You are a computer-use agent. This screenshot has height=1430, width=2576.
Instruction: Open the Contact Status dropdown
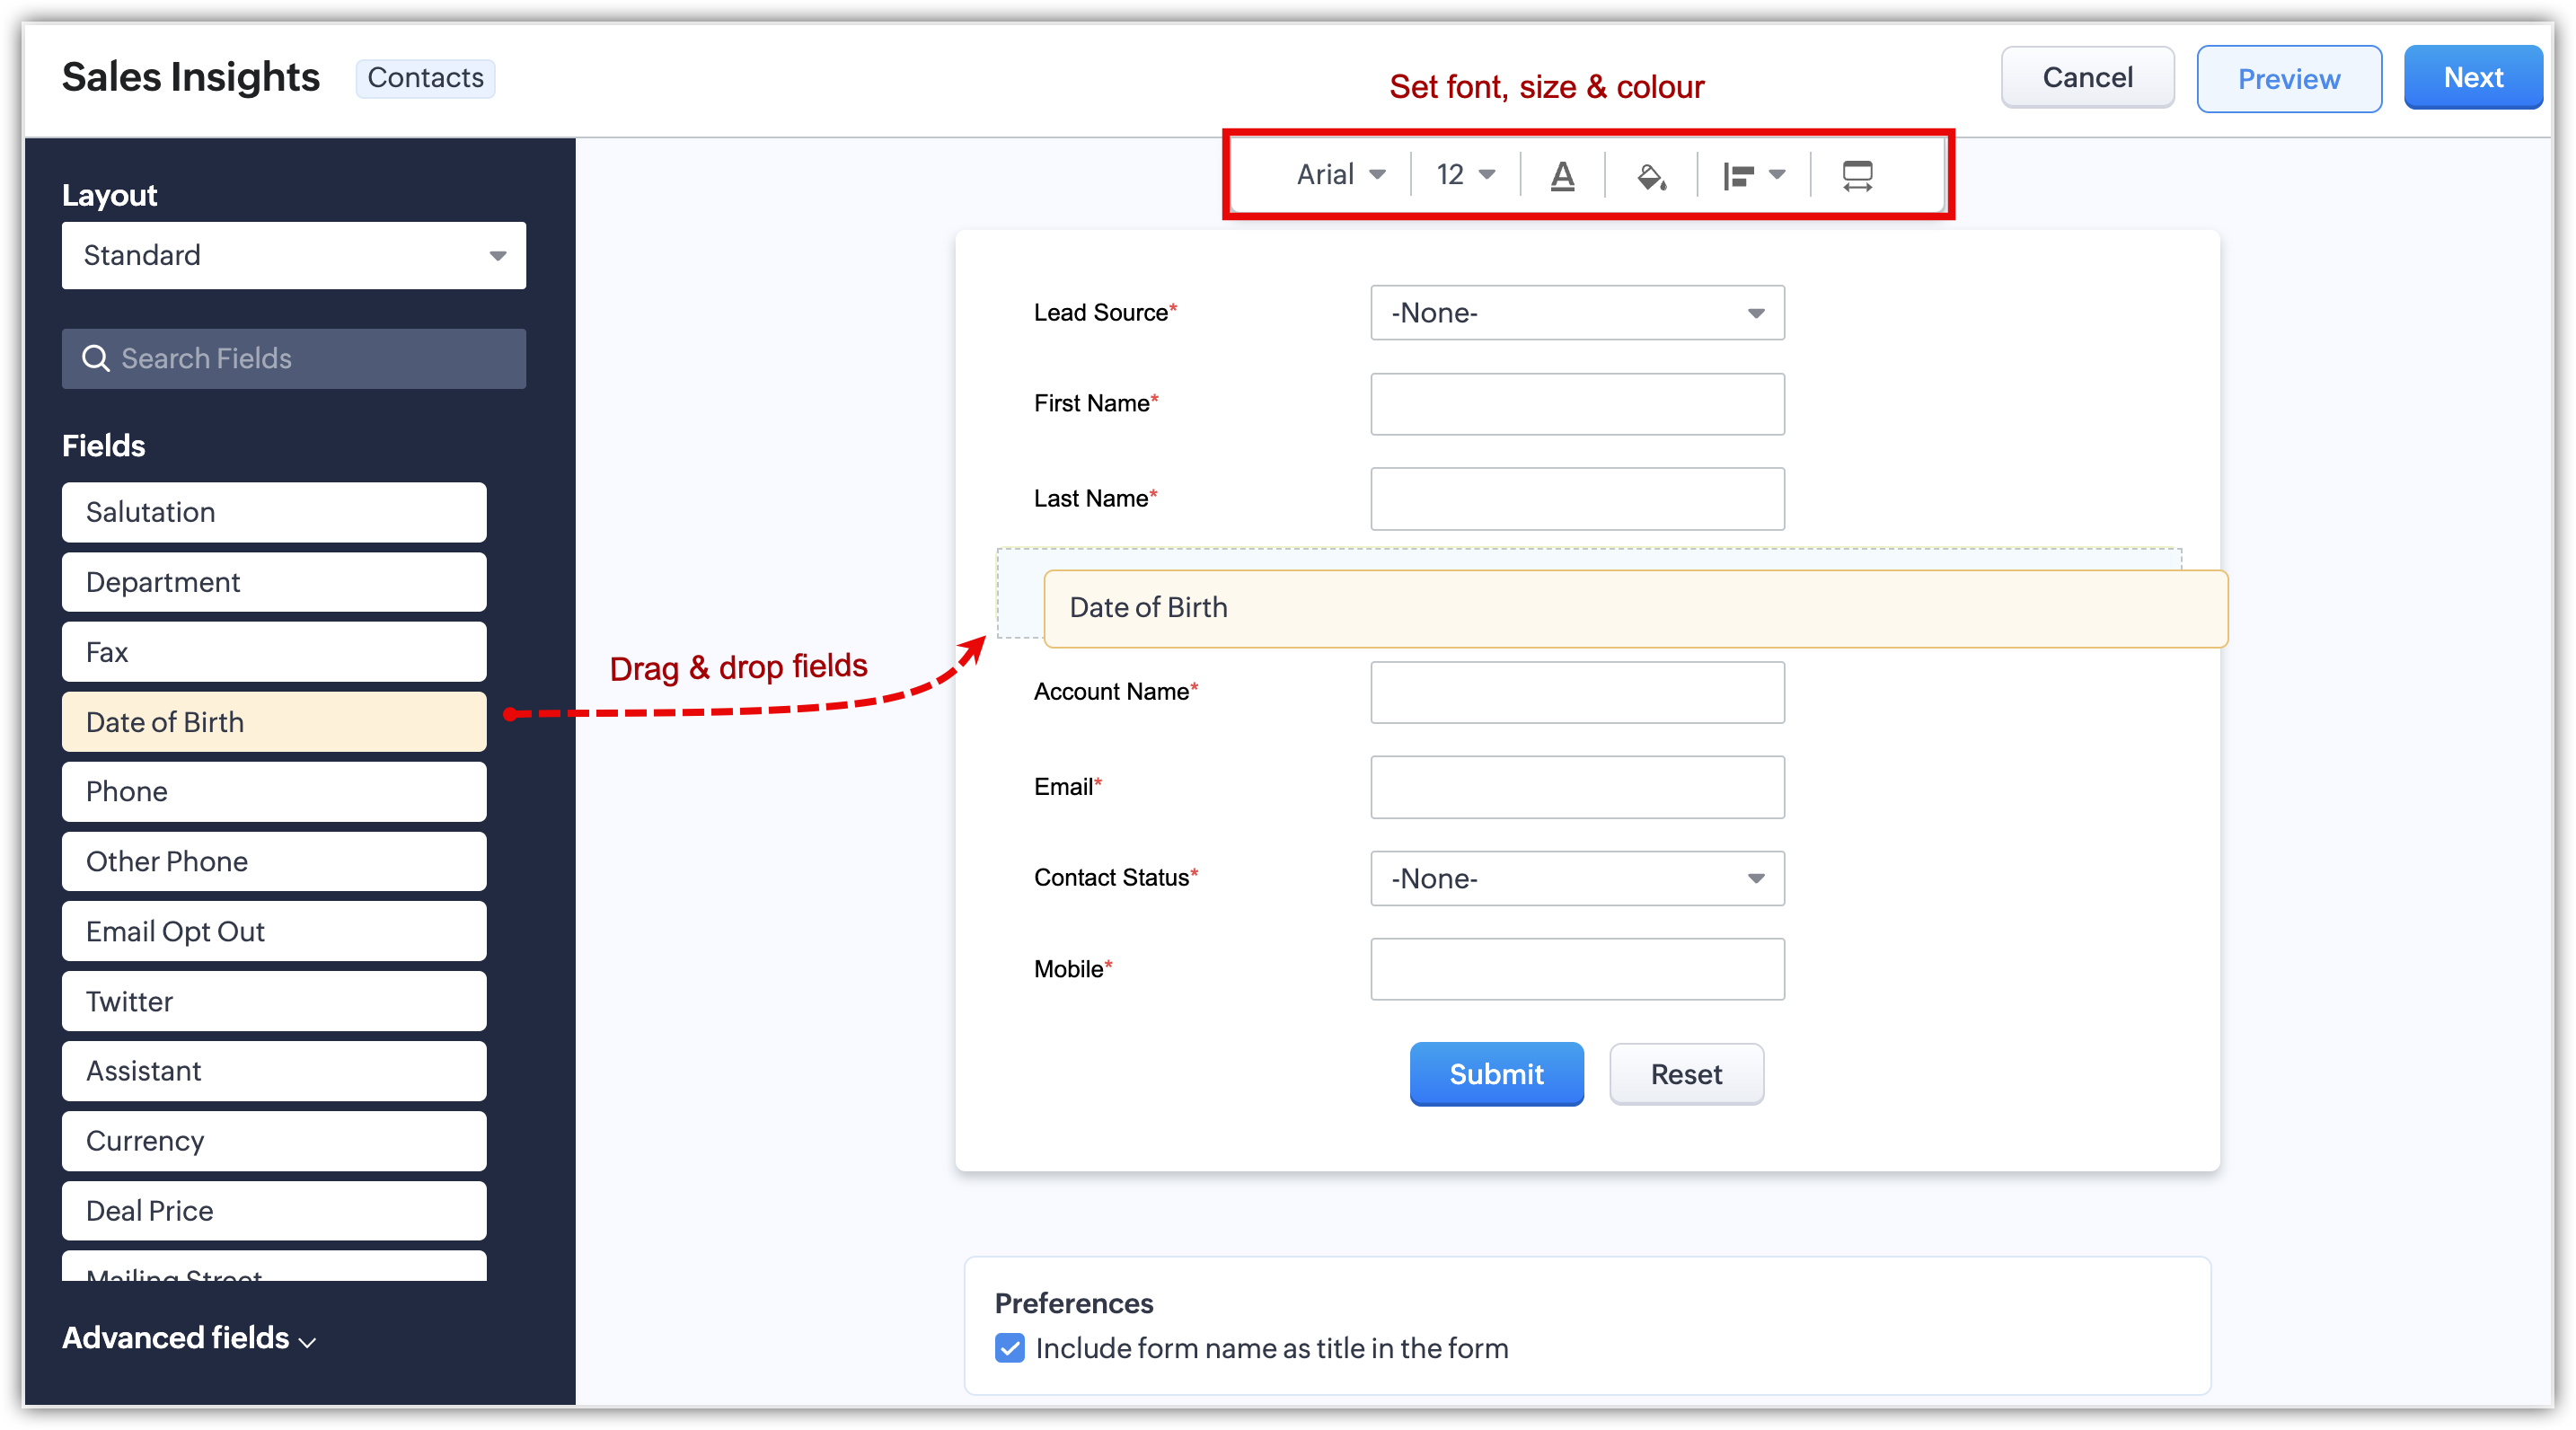coord(1577,878)
